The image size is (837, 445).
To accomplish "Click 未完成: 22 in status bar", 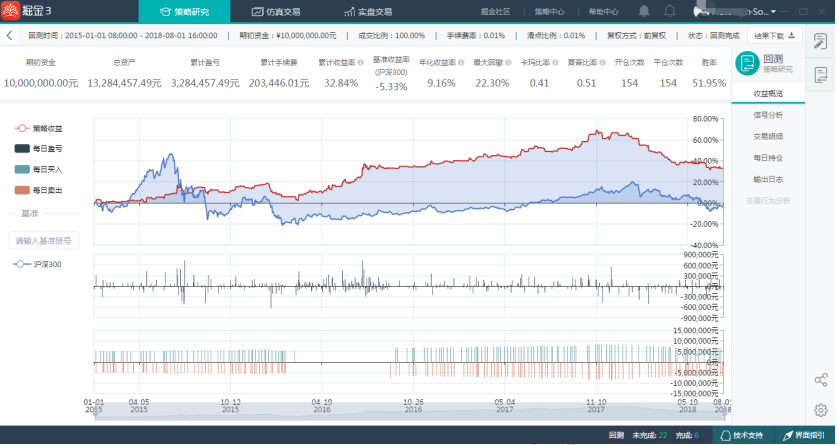I will click(650, 435).
